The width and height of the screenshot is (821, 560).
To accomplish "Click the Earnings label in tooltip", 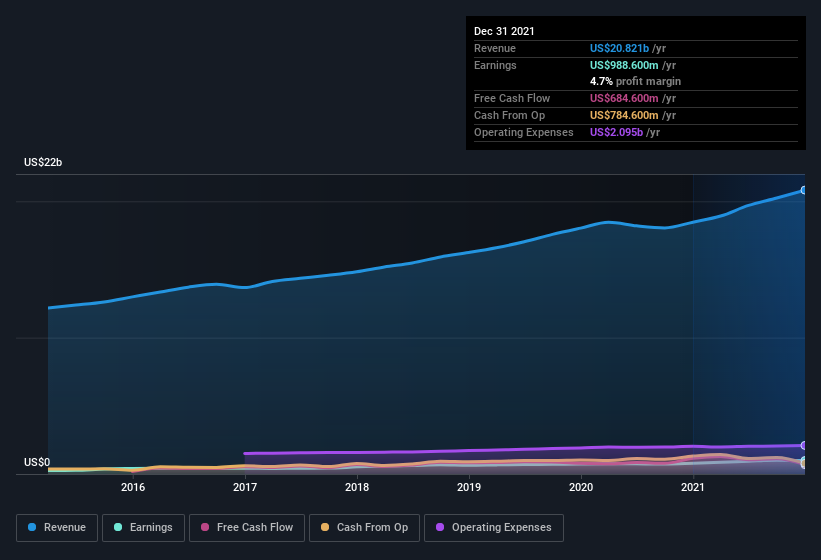I will tap(495, 65).
